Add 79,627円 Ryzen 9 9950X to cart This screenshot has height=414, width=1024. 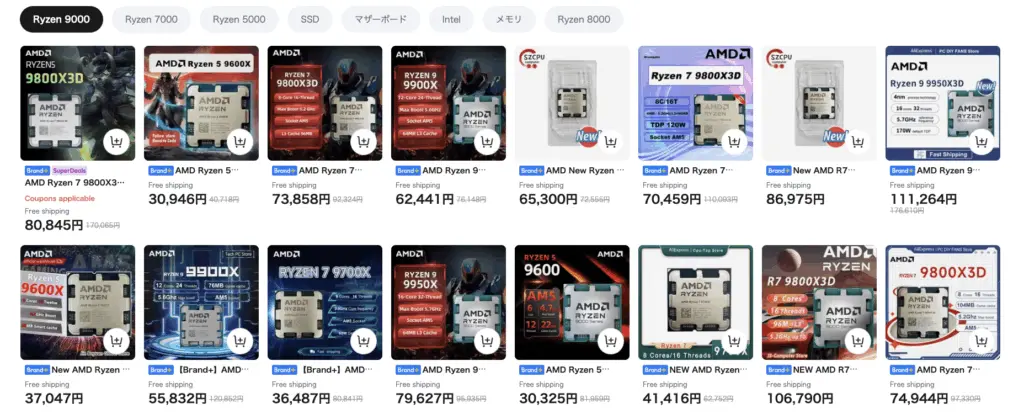tap(487, 341)
